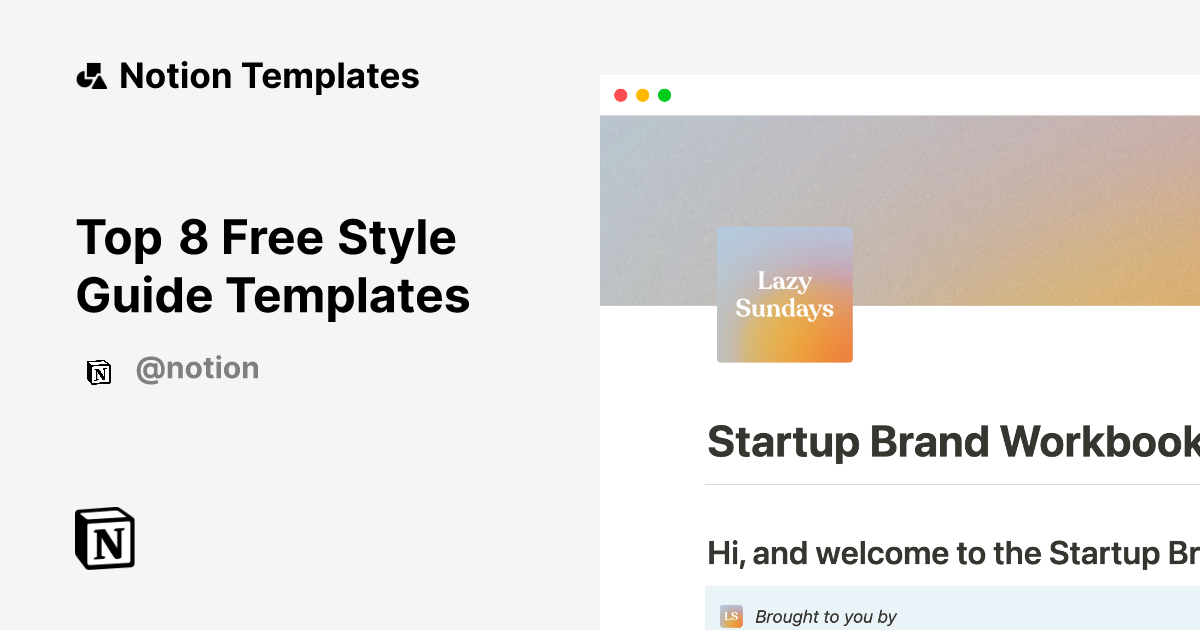
Task: Click the Startup Brand Workbook page title
Action: click(x=950, y=442)
